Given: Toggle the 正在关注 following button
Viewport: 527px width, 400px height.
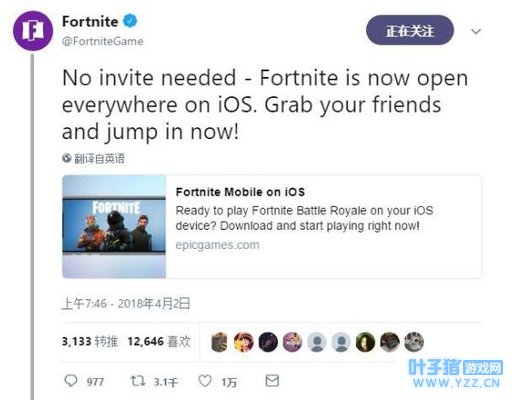Looking at the screenshot, I should 410,31.
